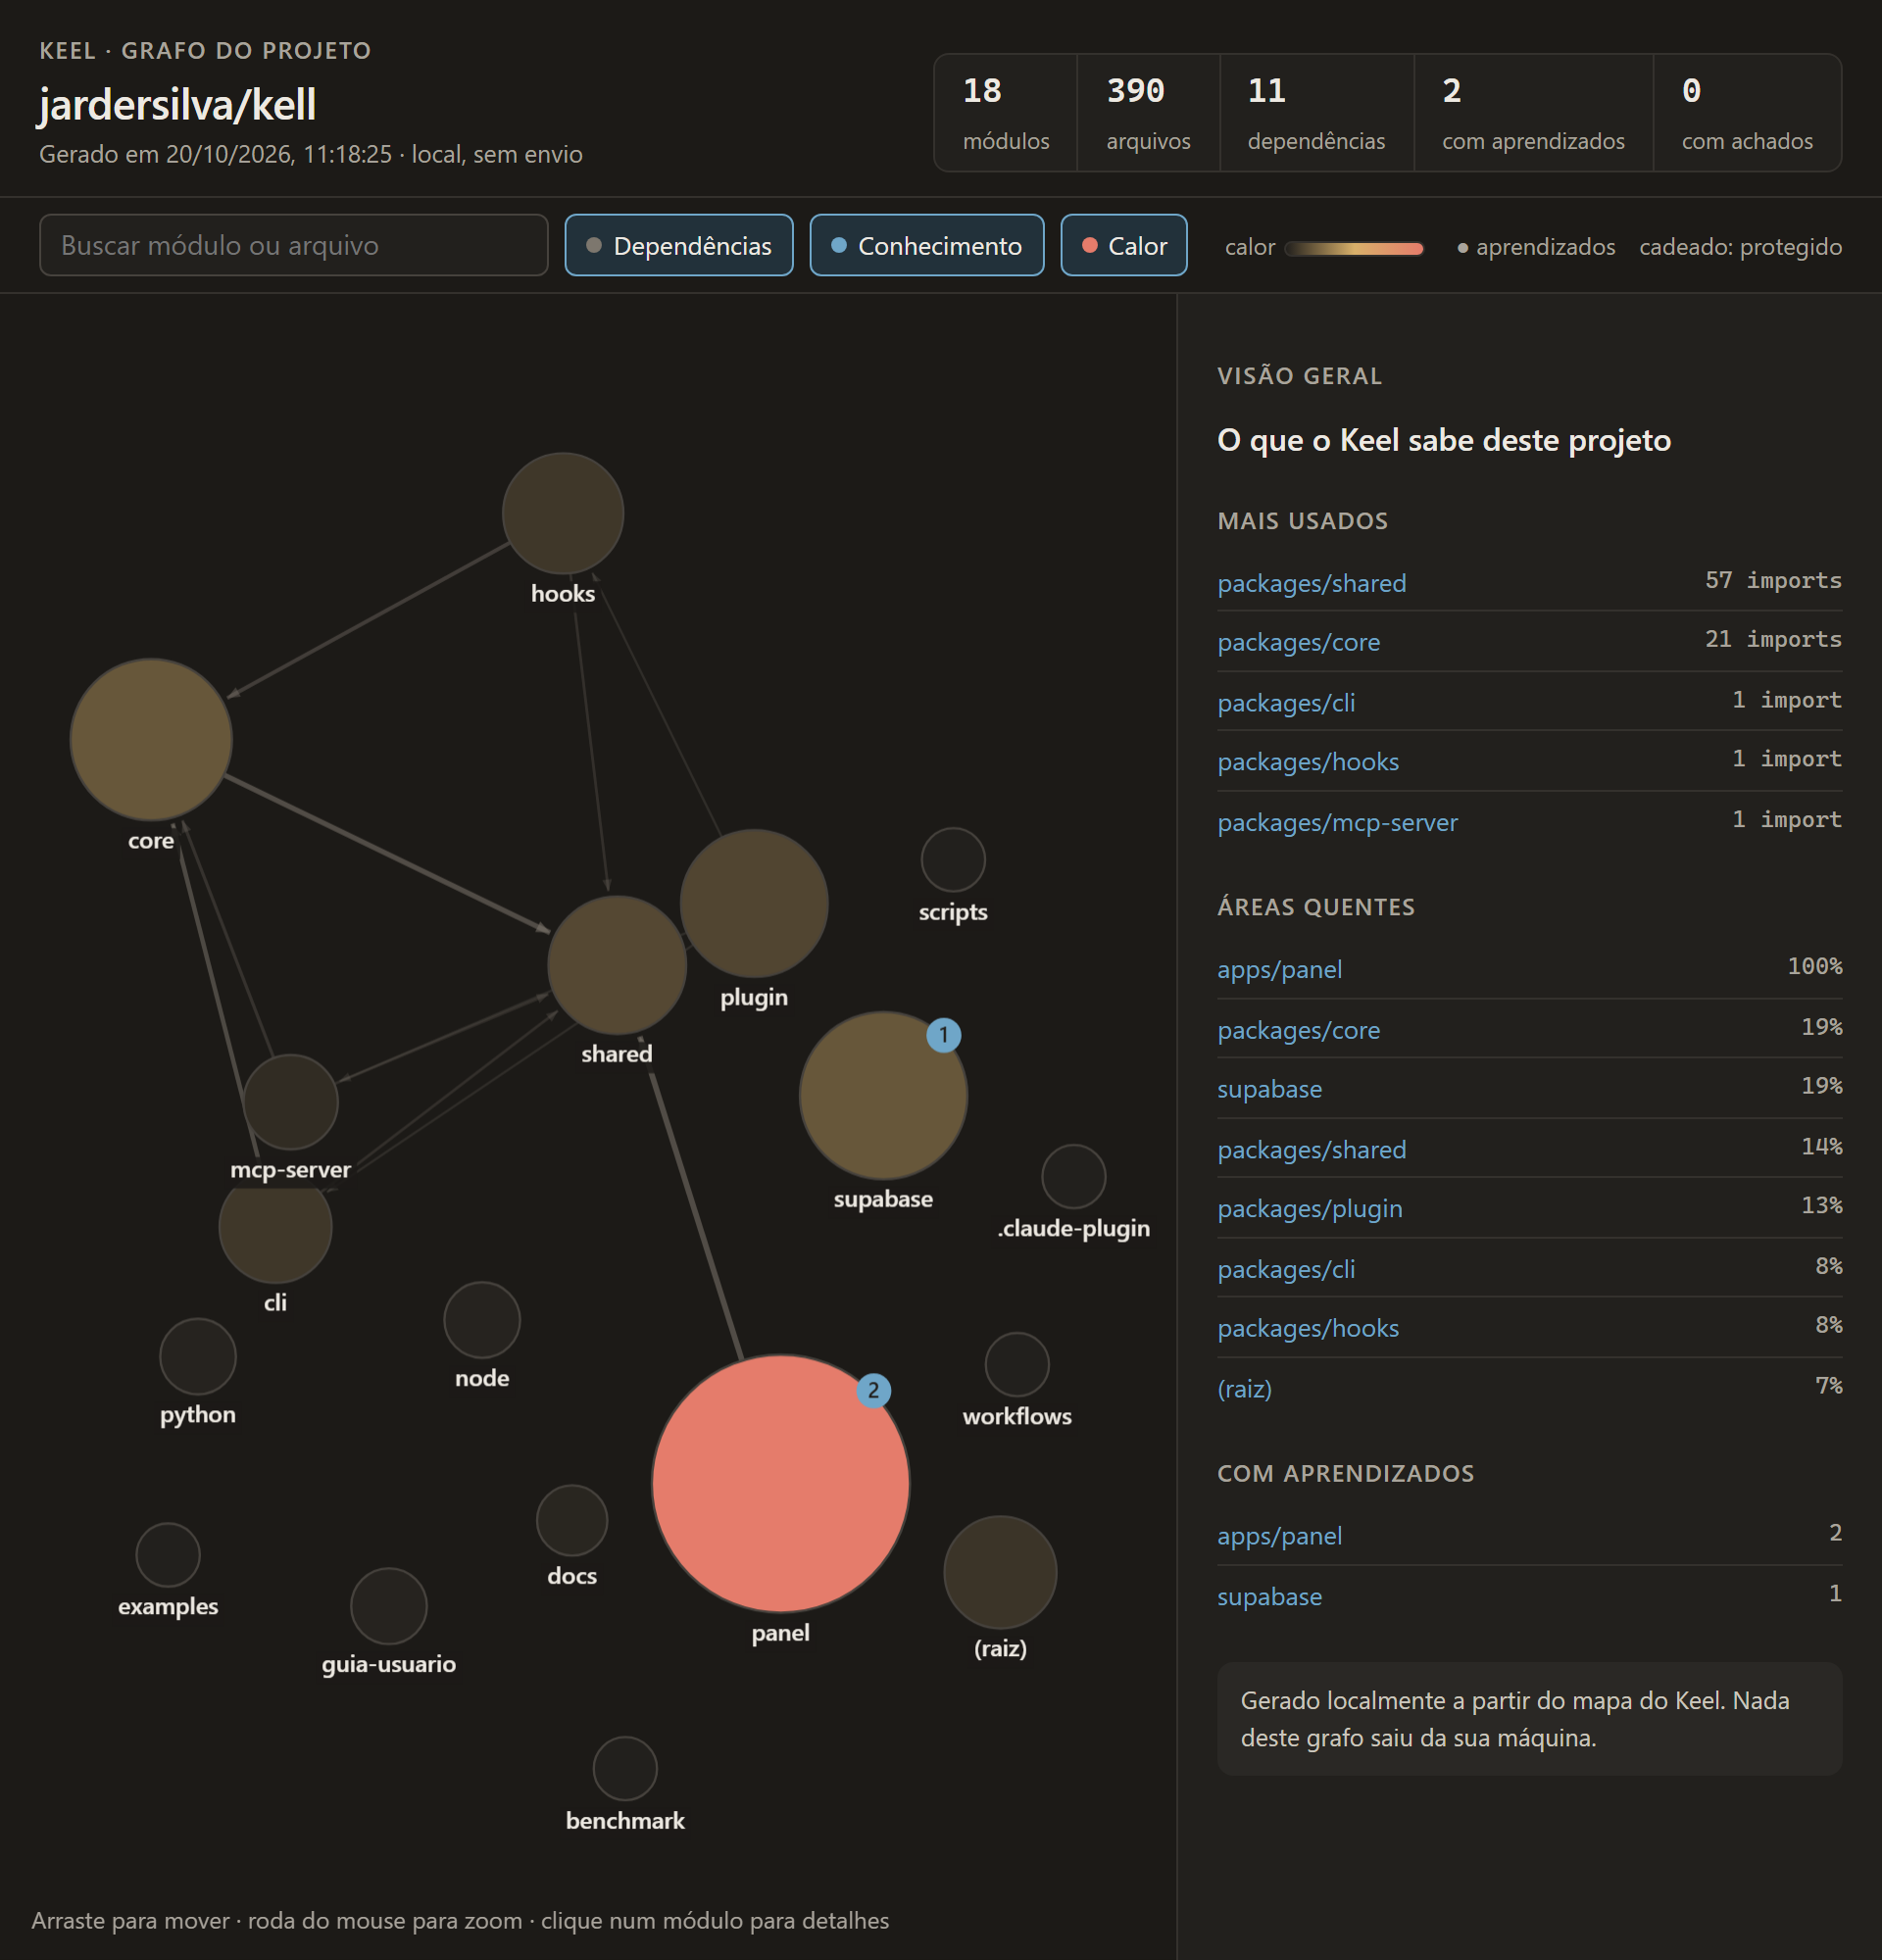Select the large red panel node
The height and width of the screenshot is (1960, 1882).
780,1484
